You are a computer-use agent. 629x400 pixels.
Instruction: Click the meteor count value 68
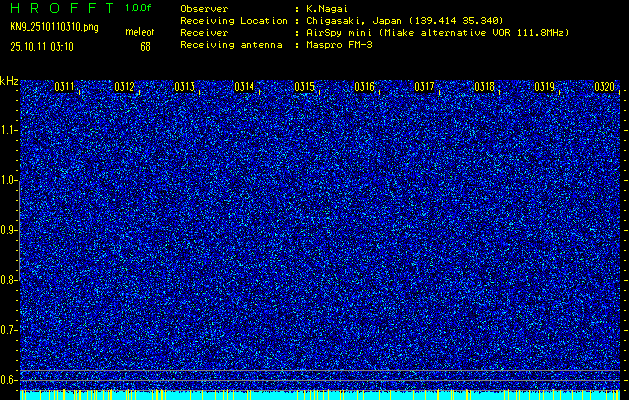[145, 46]
